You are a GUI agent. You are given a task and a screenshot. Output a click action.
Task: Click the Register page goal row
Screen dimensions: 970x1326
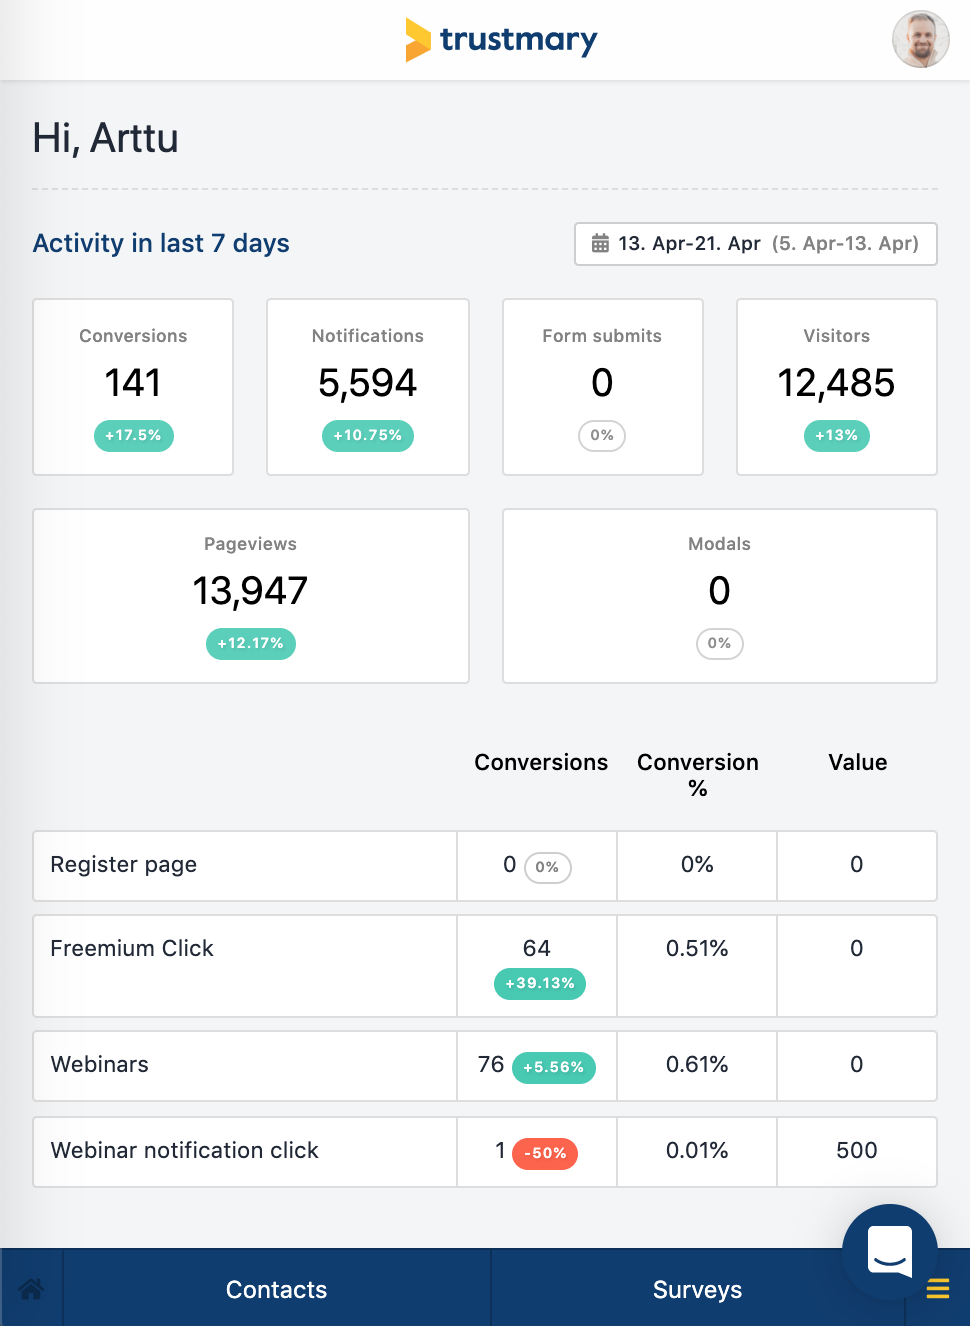[244, 865]
